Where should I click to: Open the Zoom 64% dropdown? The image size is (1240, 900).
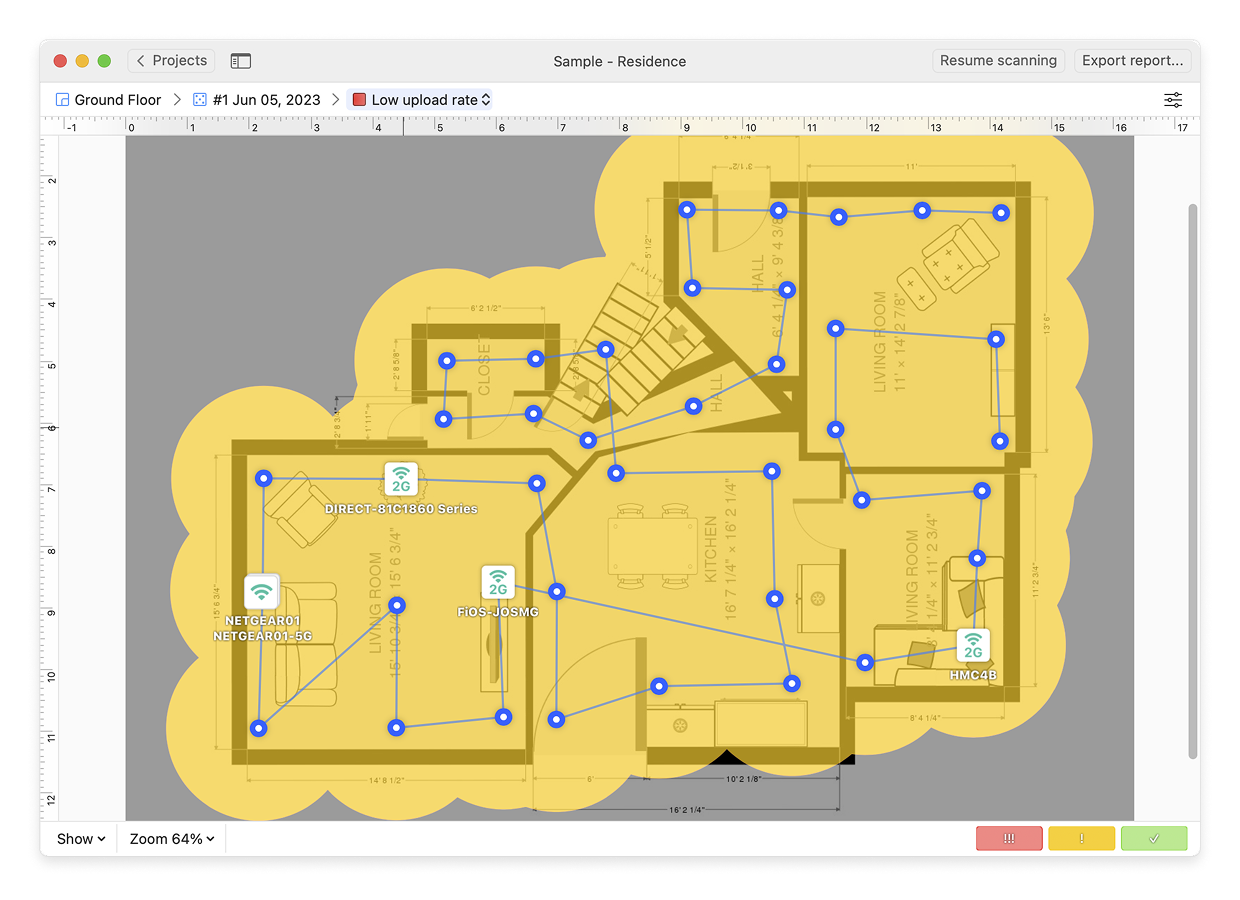172,839
